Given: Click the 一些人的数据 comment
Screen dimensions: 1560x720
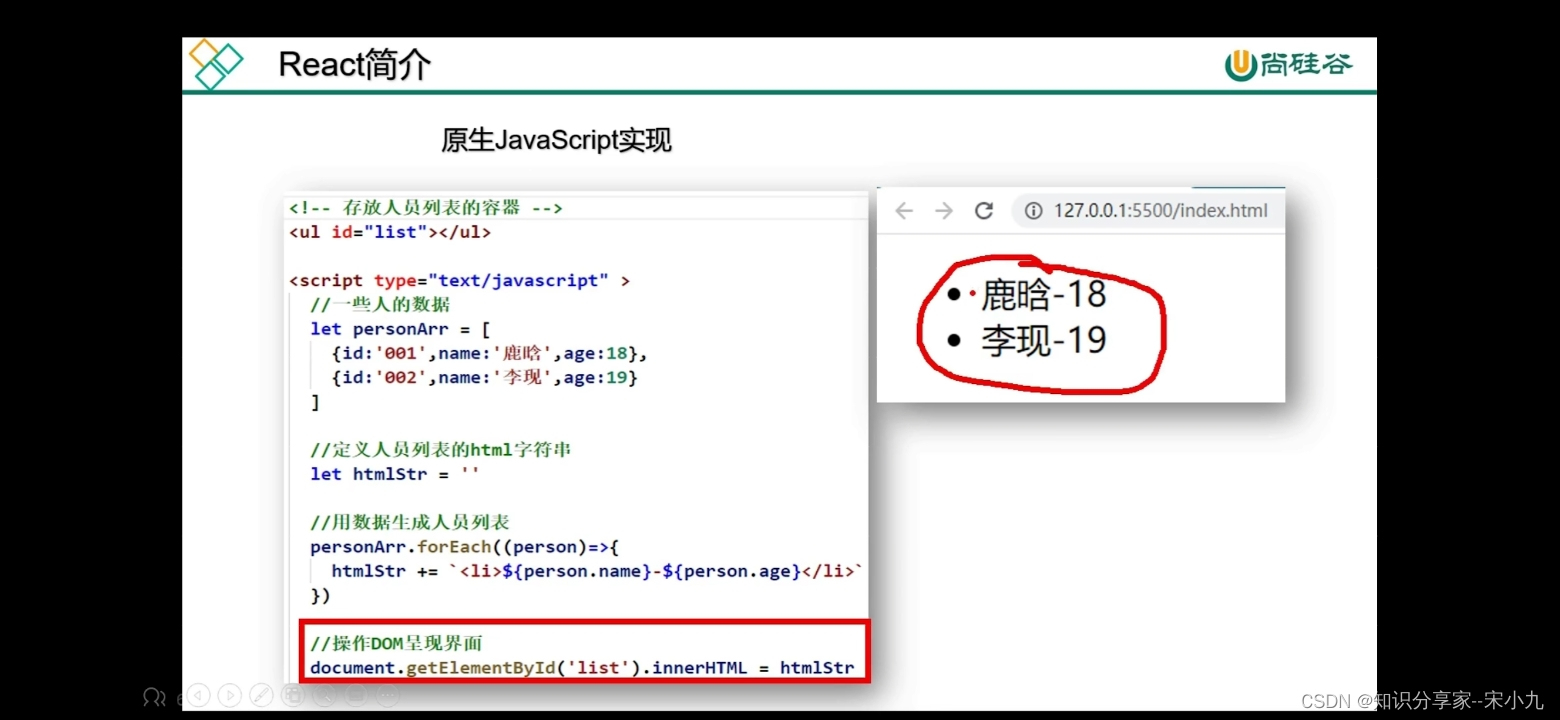Looking at the screenshot, I should coord(380,305).
